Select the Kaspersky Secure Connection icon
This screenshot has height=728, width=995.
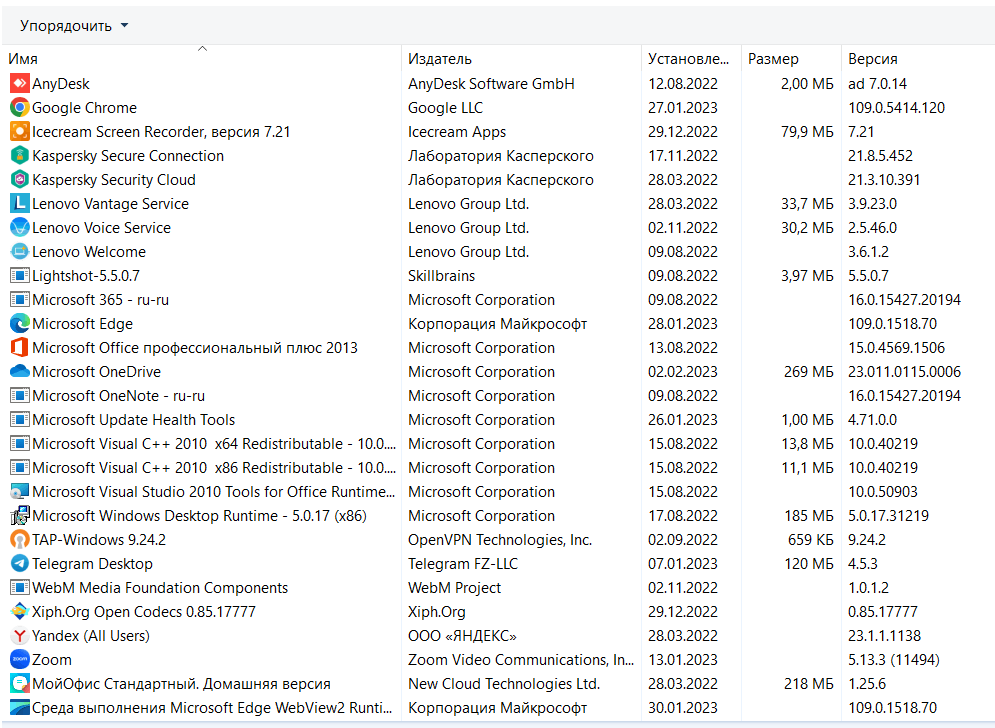tap(20, 156)
